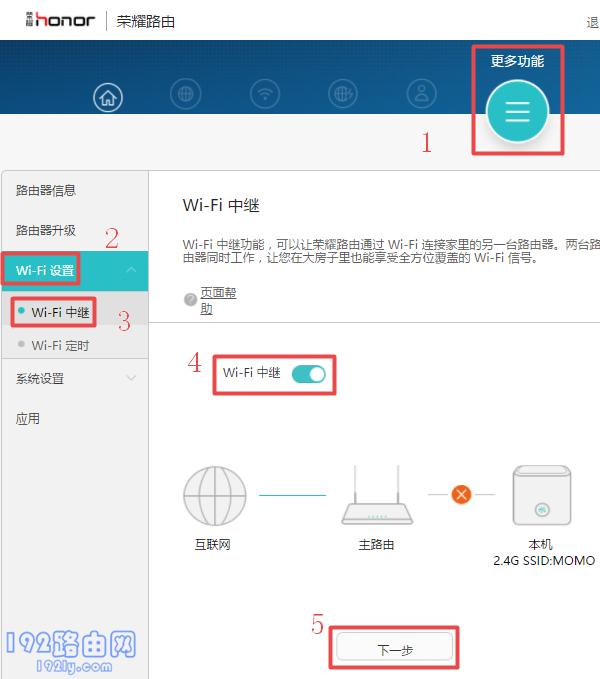
Task: Click the 本机 device icon in diagram
Action: click(540, 495)
